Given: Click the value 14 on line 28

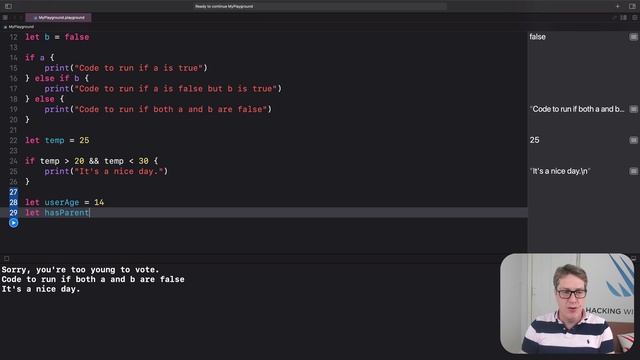Looking at the screenshot, I should (x=99, y=202).
